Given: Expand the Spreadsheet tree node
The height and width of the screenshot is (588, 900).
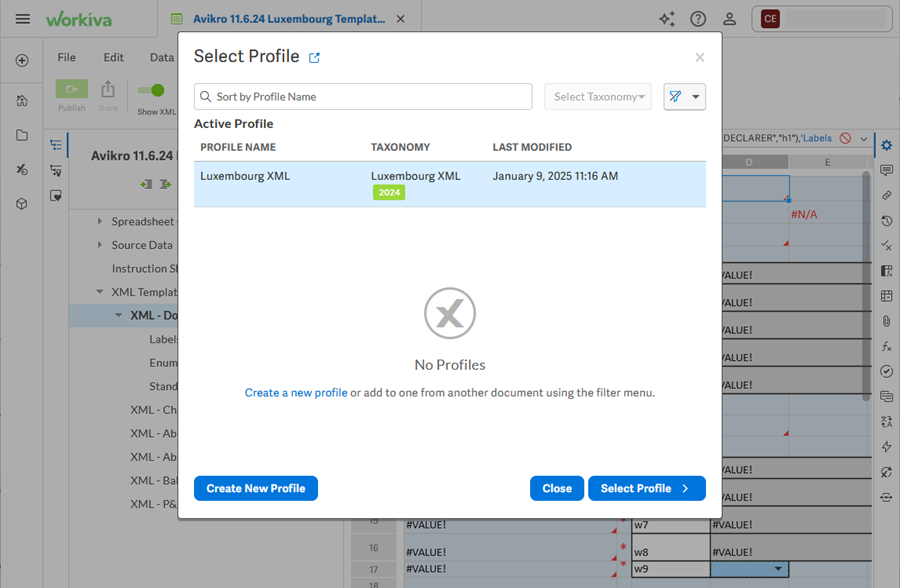Looking at the screenshot, I should click(100, 221).
